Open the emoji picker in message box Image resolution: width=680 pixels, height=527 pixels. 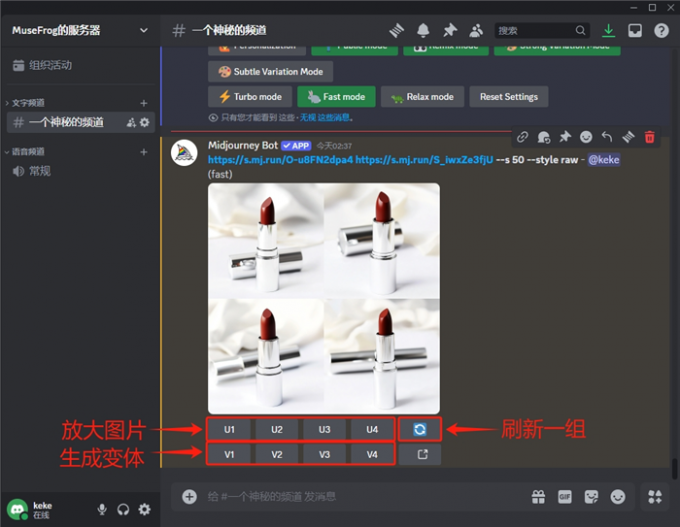tap(618, 497)
